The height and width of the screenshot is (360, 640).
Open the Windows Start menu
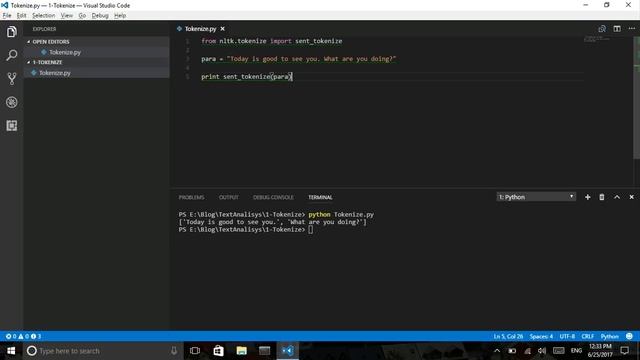(x=11, y=351)
